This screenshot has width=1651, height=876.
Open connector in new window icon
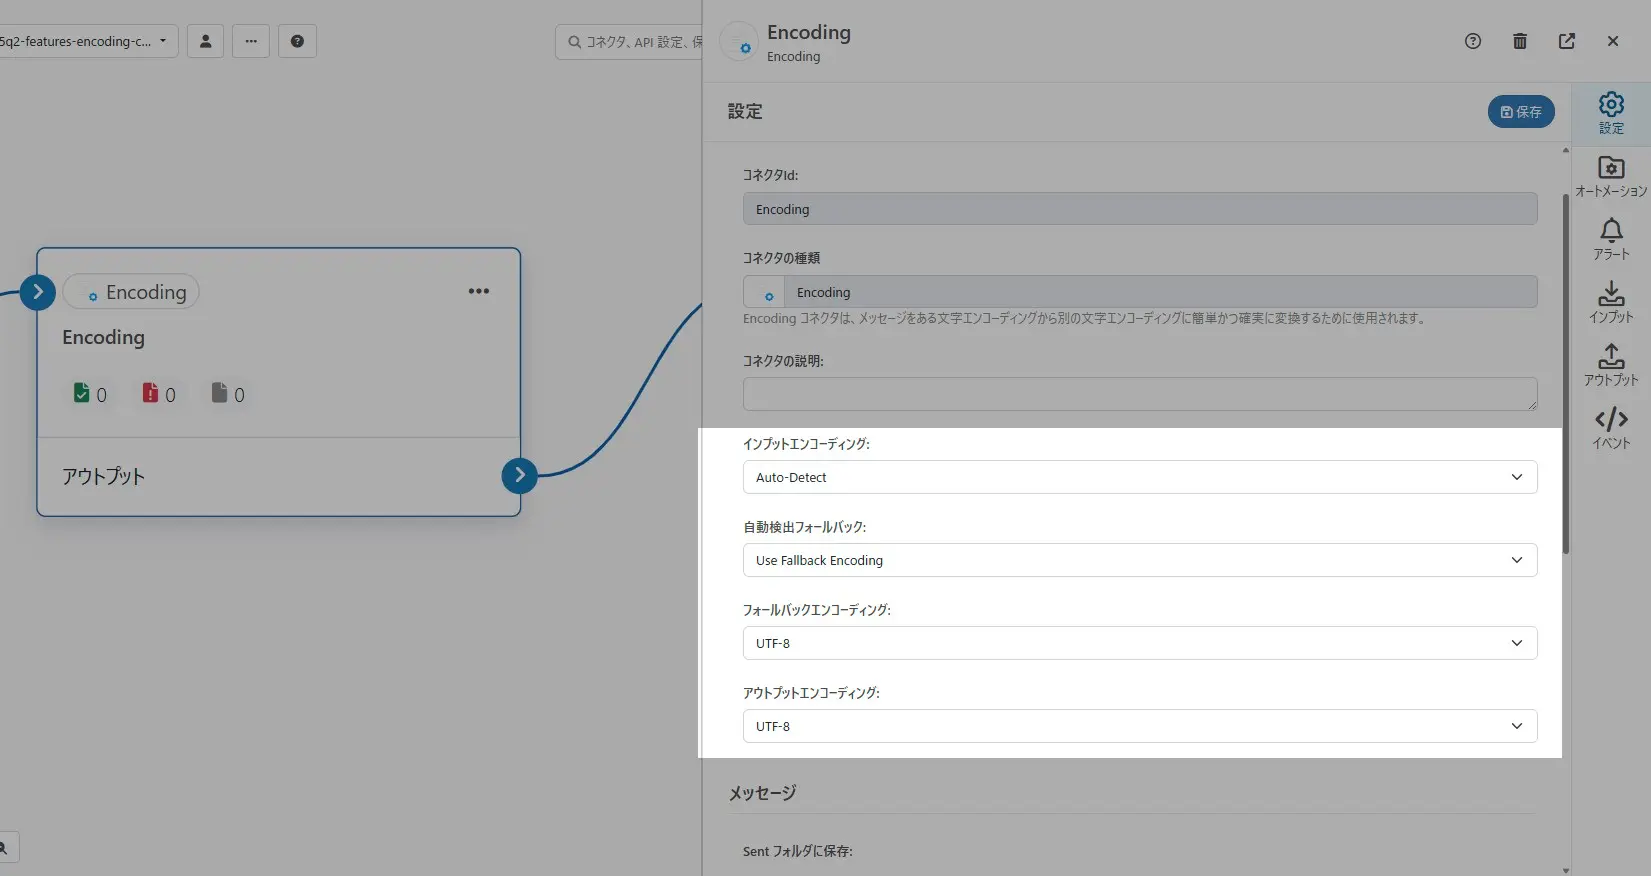click(x=1567, y=41)
